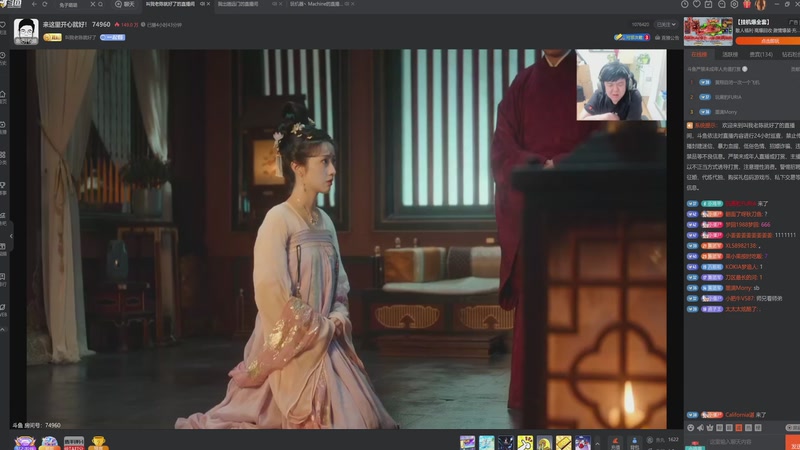
Task: Close the tab mentioning Machine
Action: (x=353, y=4)
